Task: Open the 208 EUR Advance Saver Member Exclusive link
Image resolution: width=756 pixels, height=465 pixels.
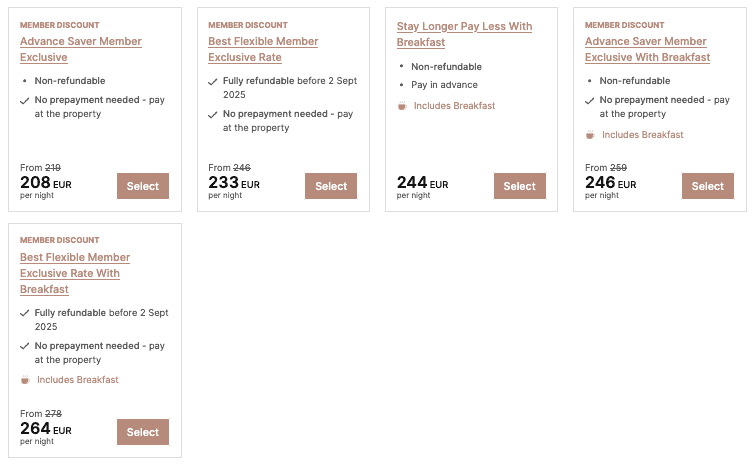Action: pos(80,49)
